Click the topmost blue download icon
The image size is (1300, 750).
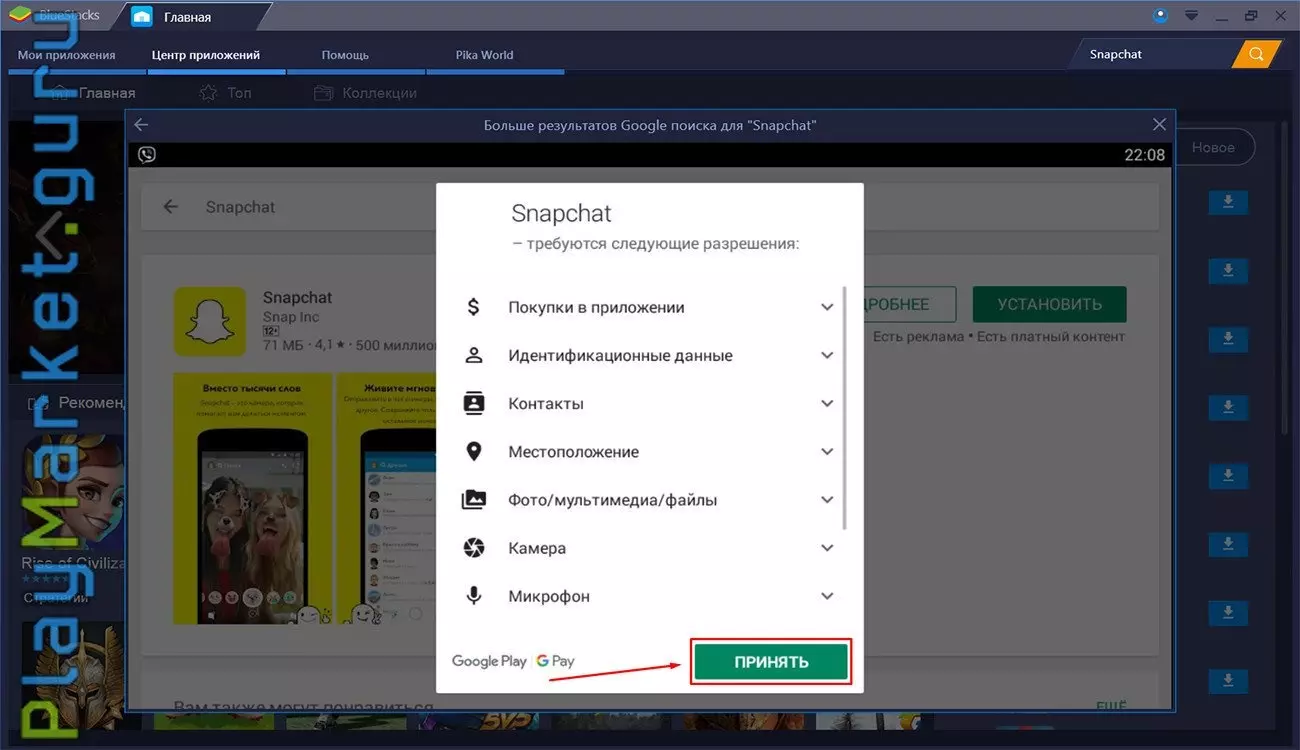point(1228,202)
